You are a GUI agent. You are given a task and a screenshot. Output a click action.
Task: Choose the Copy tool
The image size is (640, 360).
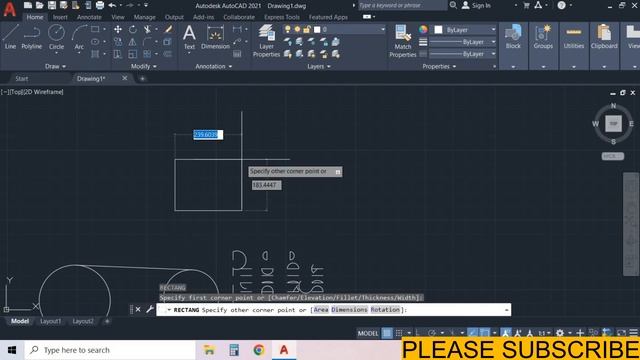coord(118,42)
